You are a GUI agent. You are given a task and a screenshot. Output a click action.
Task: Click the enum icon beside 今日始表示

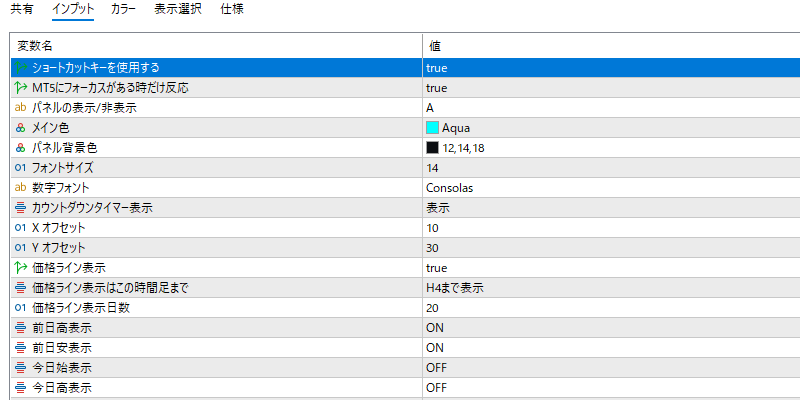20,368
